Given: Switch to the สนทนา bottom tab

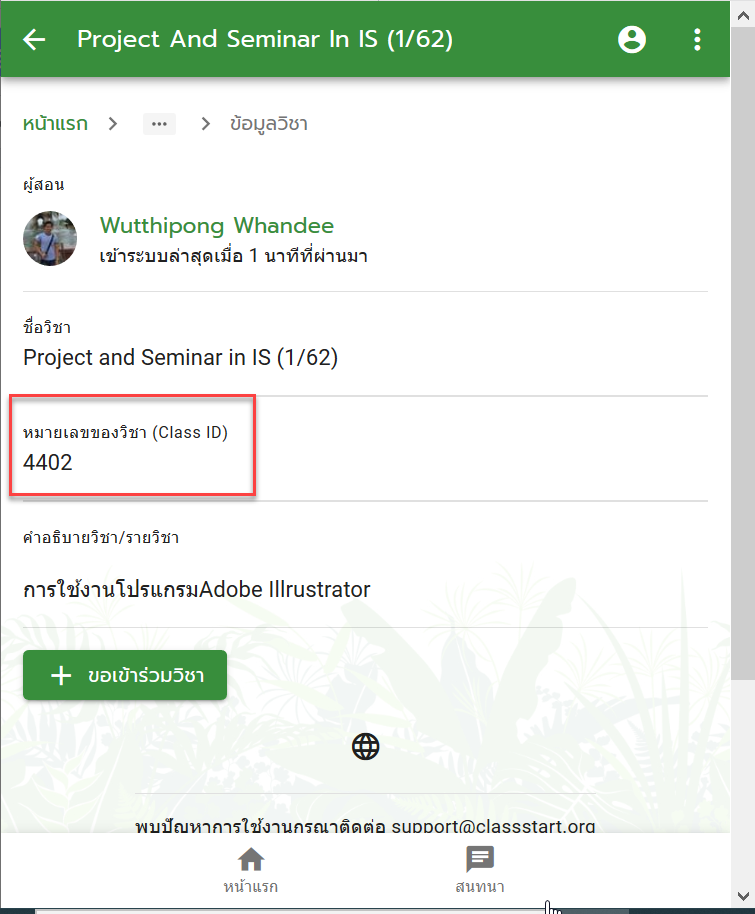Looking at the screenshot, I should click(x=480, y=870).
